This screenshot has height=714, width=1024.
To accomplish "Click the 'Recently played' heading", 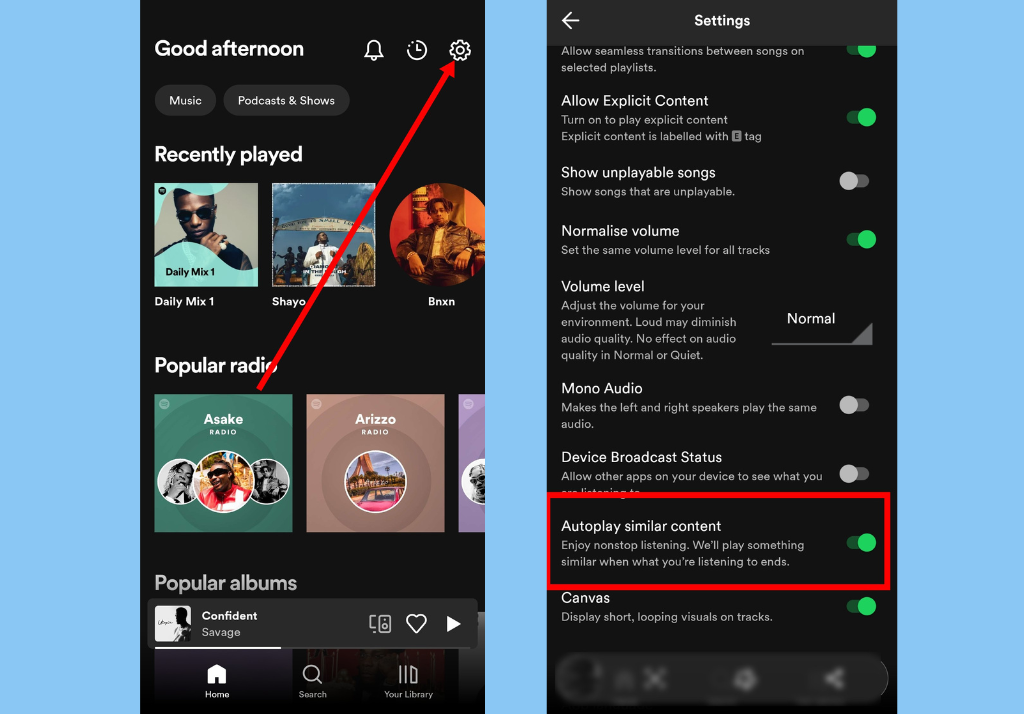I will pyautogui.click(x=228, y=154).
